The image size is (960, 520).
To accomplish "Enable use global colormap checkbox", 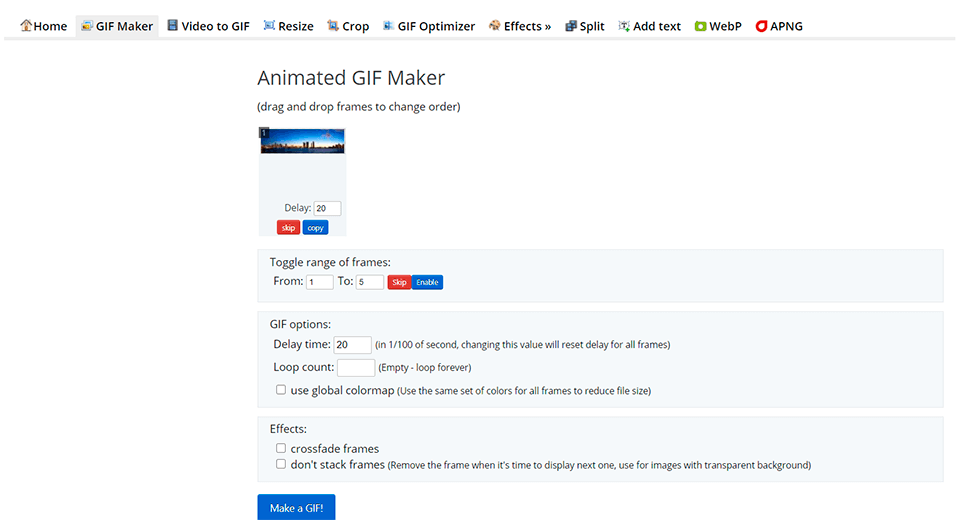I will coord(281,390).
